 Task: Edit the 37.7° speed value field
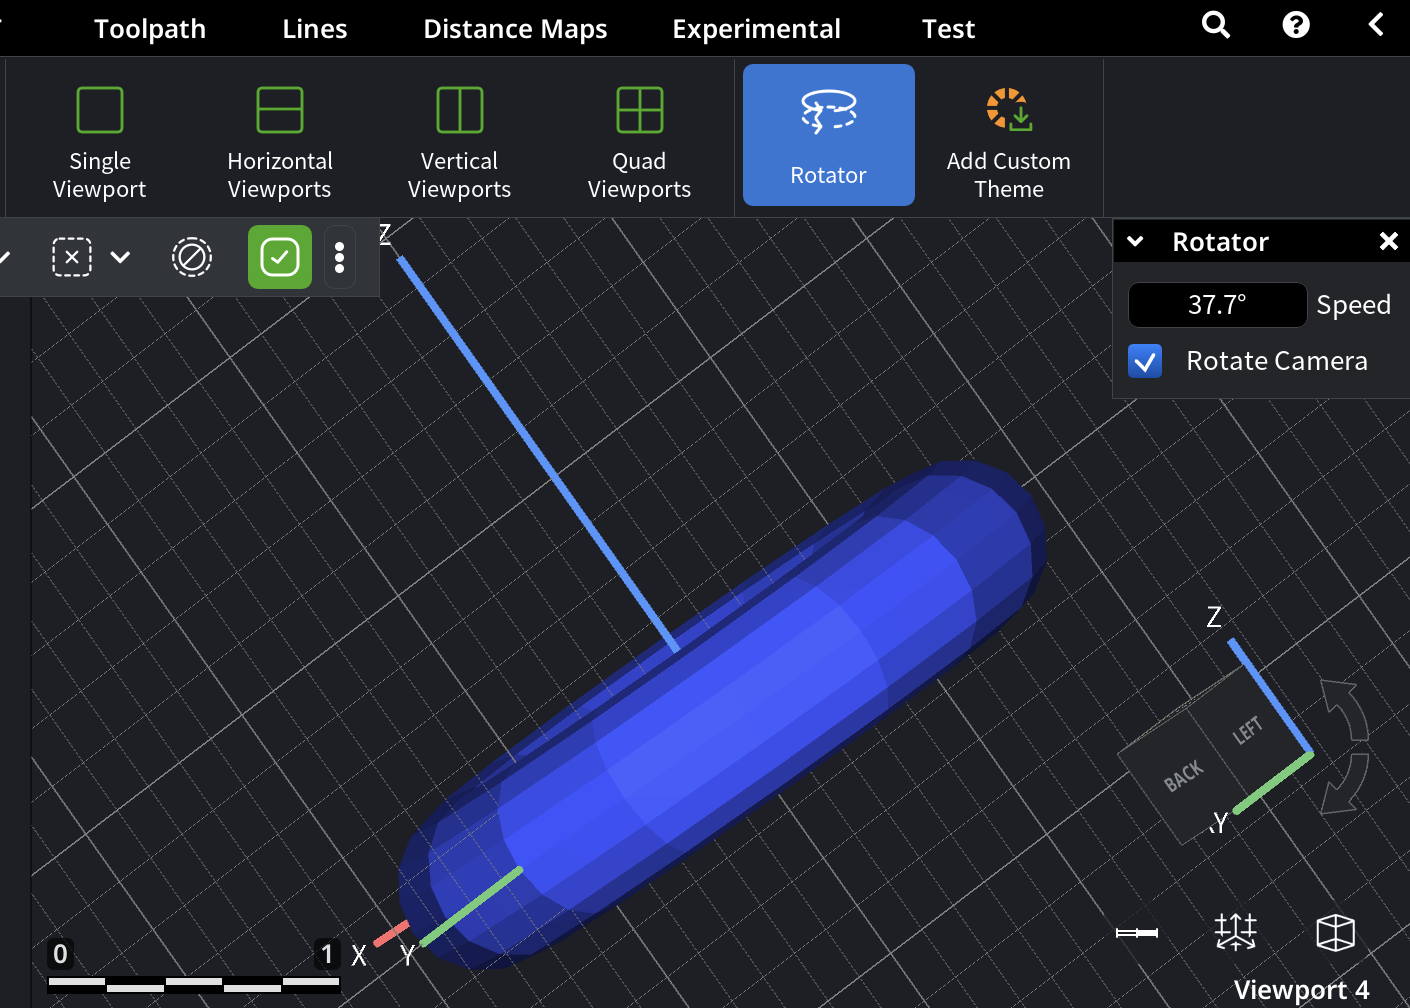(x=1217, y=305)
